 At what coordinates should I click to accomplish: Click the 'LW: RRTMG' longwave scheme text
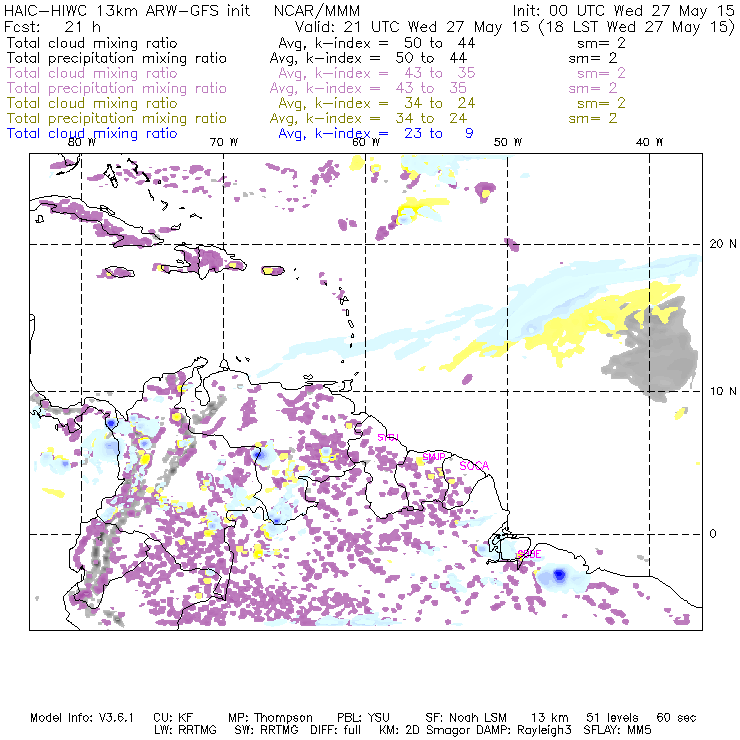[185, 730]
